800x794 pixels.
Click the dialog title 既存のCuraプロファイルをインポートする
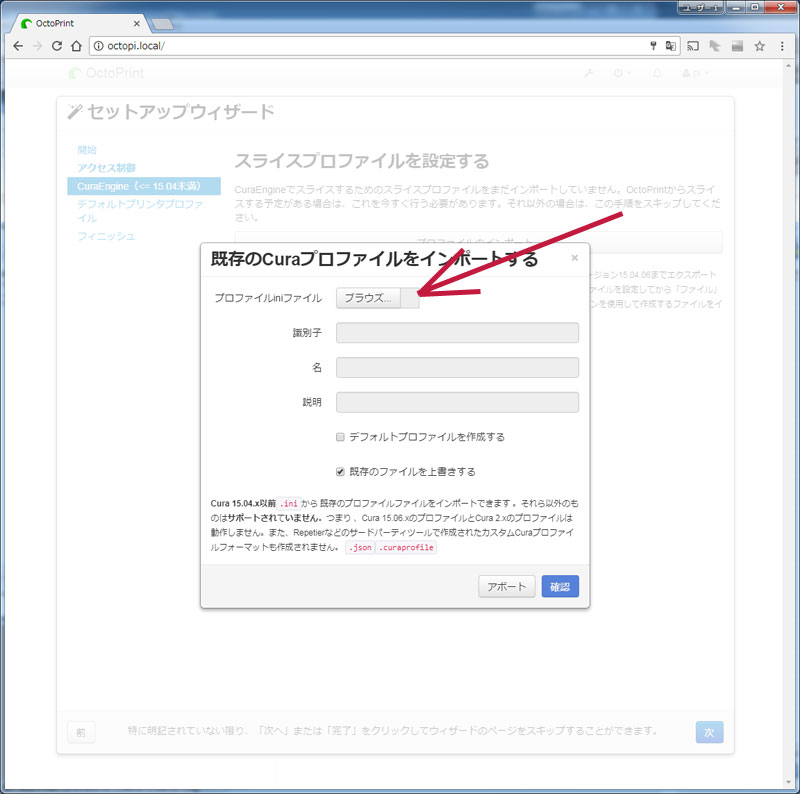(374, 259)
